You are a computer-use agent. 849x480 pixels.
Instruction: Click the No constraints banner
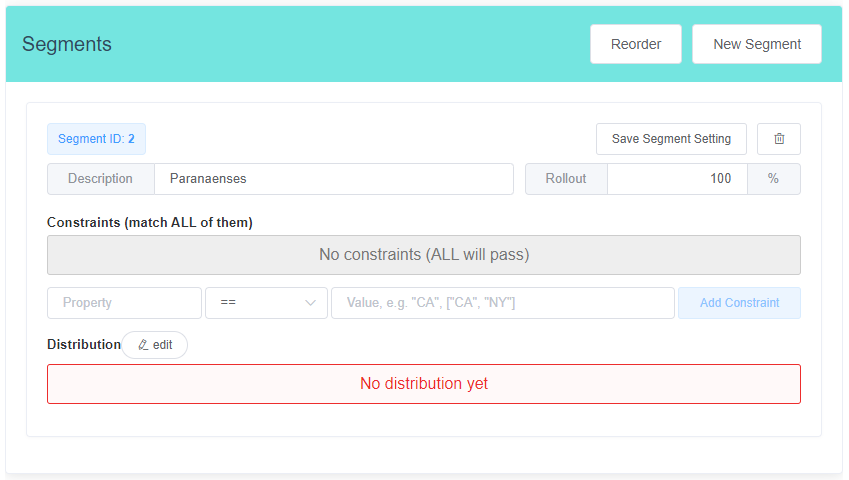point(424,255)
